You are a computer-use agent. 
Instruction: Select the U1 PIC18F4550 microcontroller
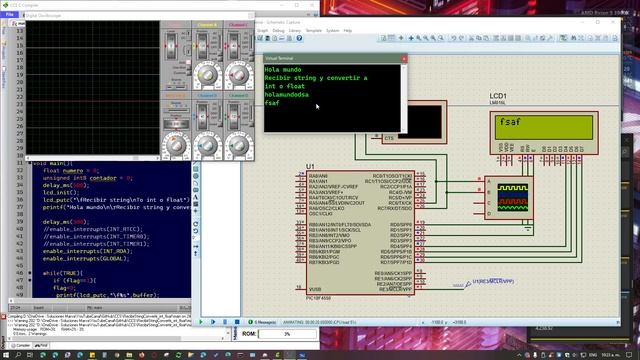360,233
